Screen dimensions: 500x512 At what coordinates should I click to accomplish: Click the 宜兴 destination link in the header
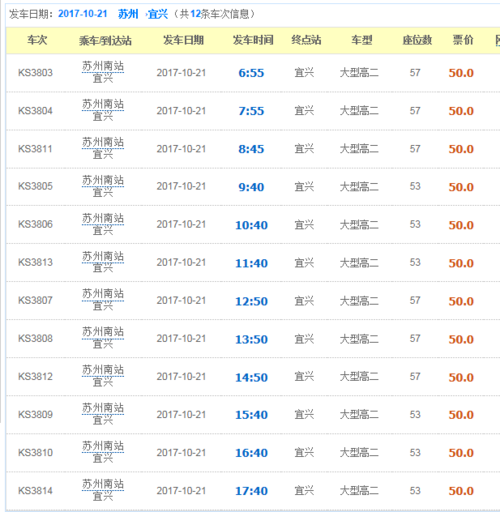(157, 14)
